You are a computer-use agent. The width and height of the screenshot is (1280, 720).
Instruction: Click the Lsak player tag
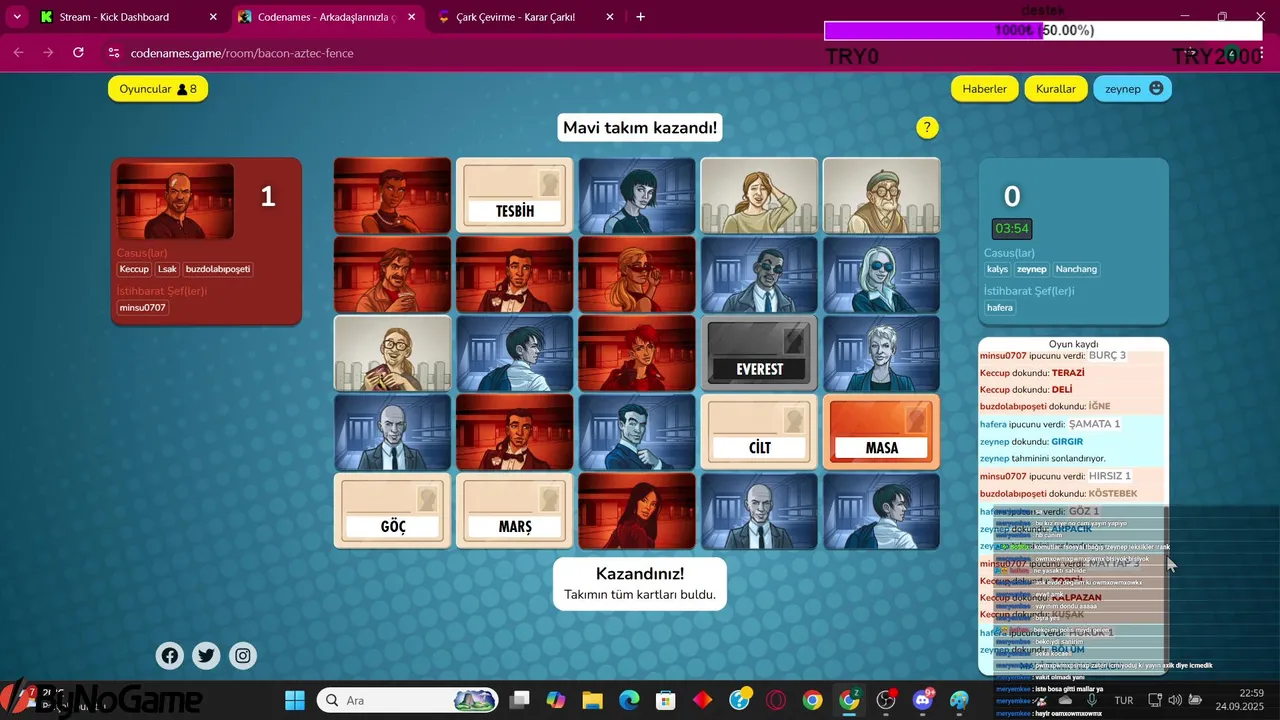pyautogui.click(x=167, y=269)
